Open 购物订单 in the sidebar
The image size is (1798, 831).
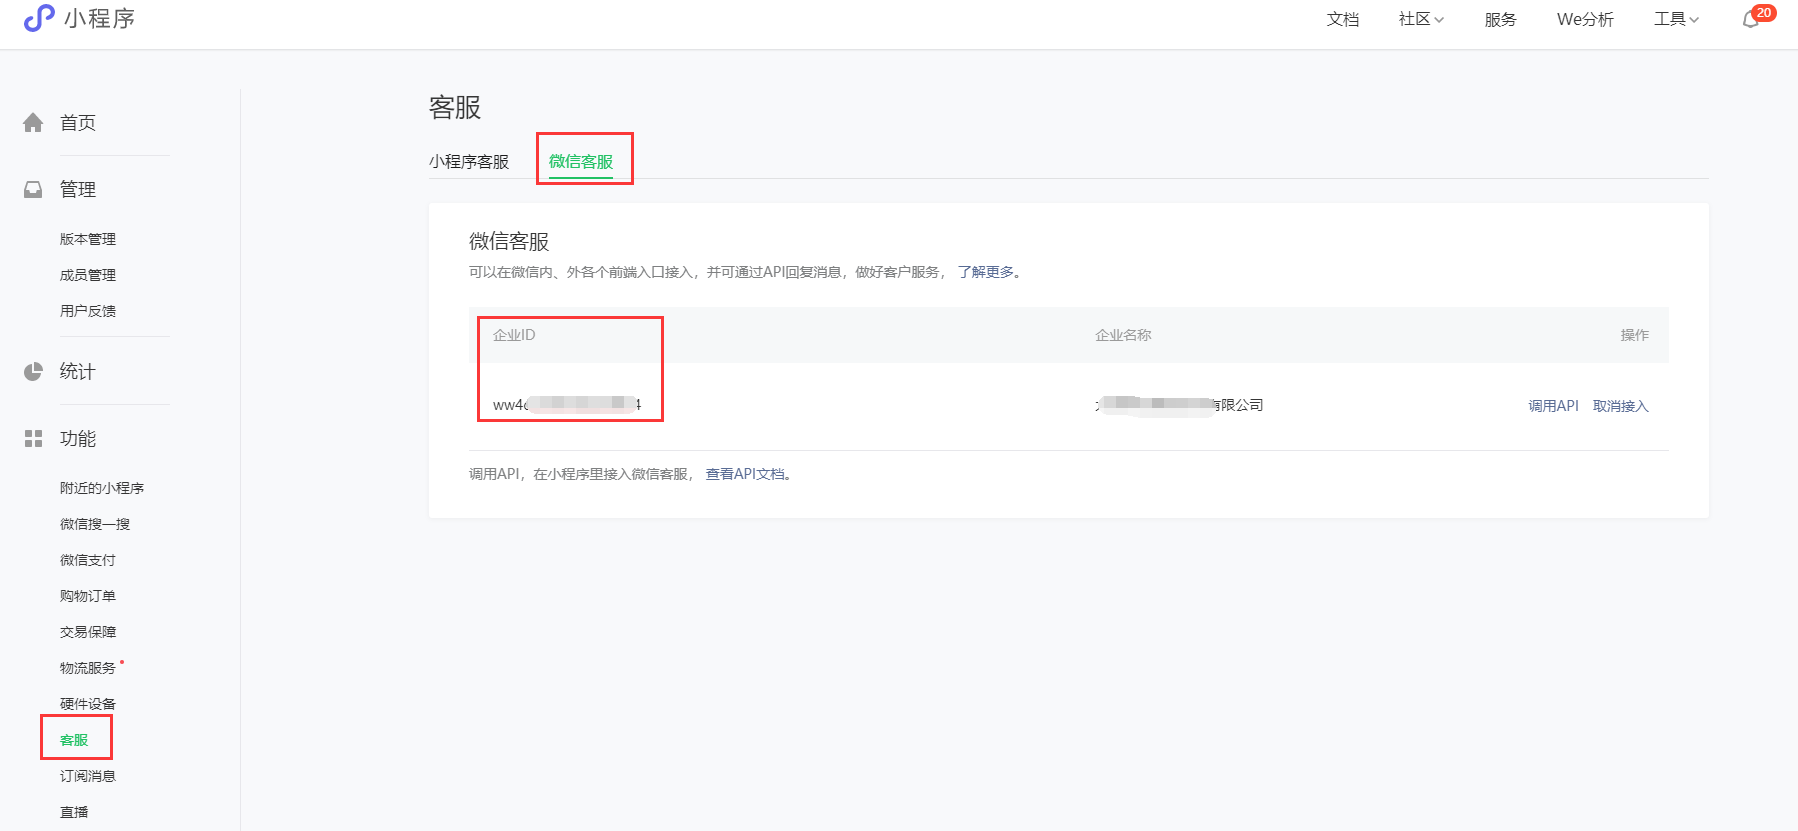pos(88,596)
